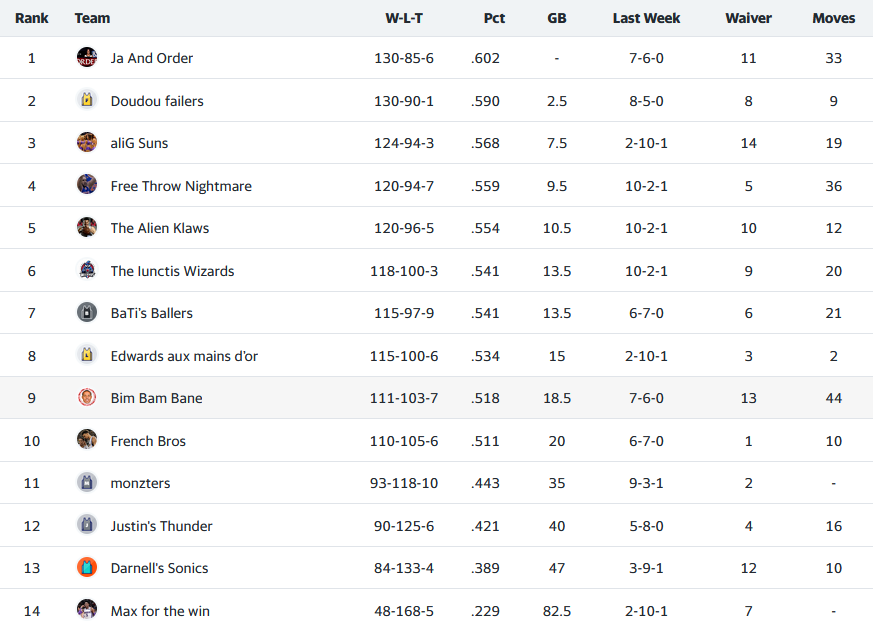Click the Last Week column header

(x=646, y=18)
